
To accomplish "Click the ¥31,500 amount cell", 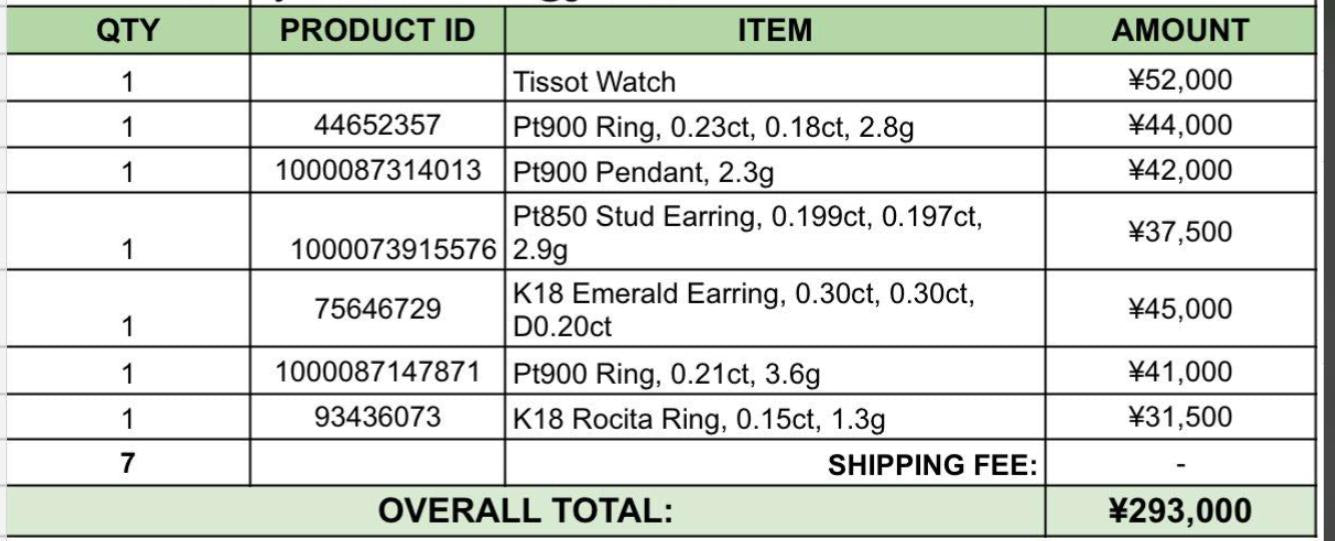I will 1179,417.
